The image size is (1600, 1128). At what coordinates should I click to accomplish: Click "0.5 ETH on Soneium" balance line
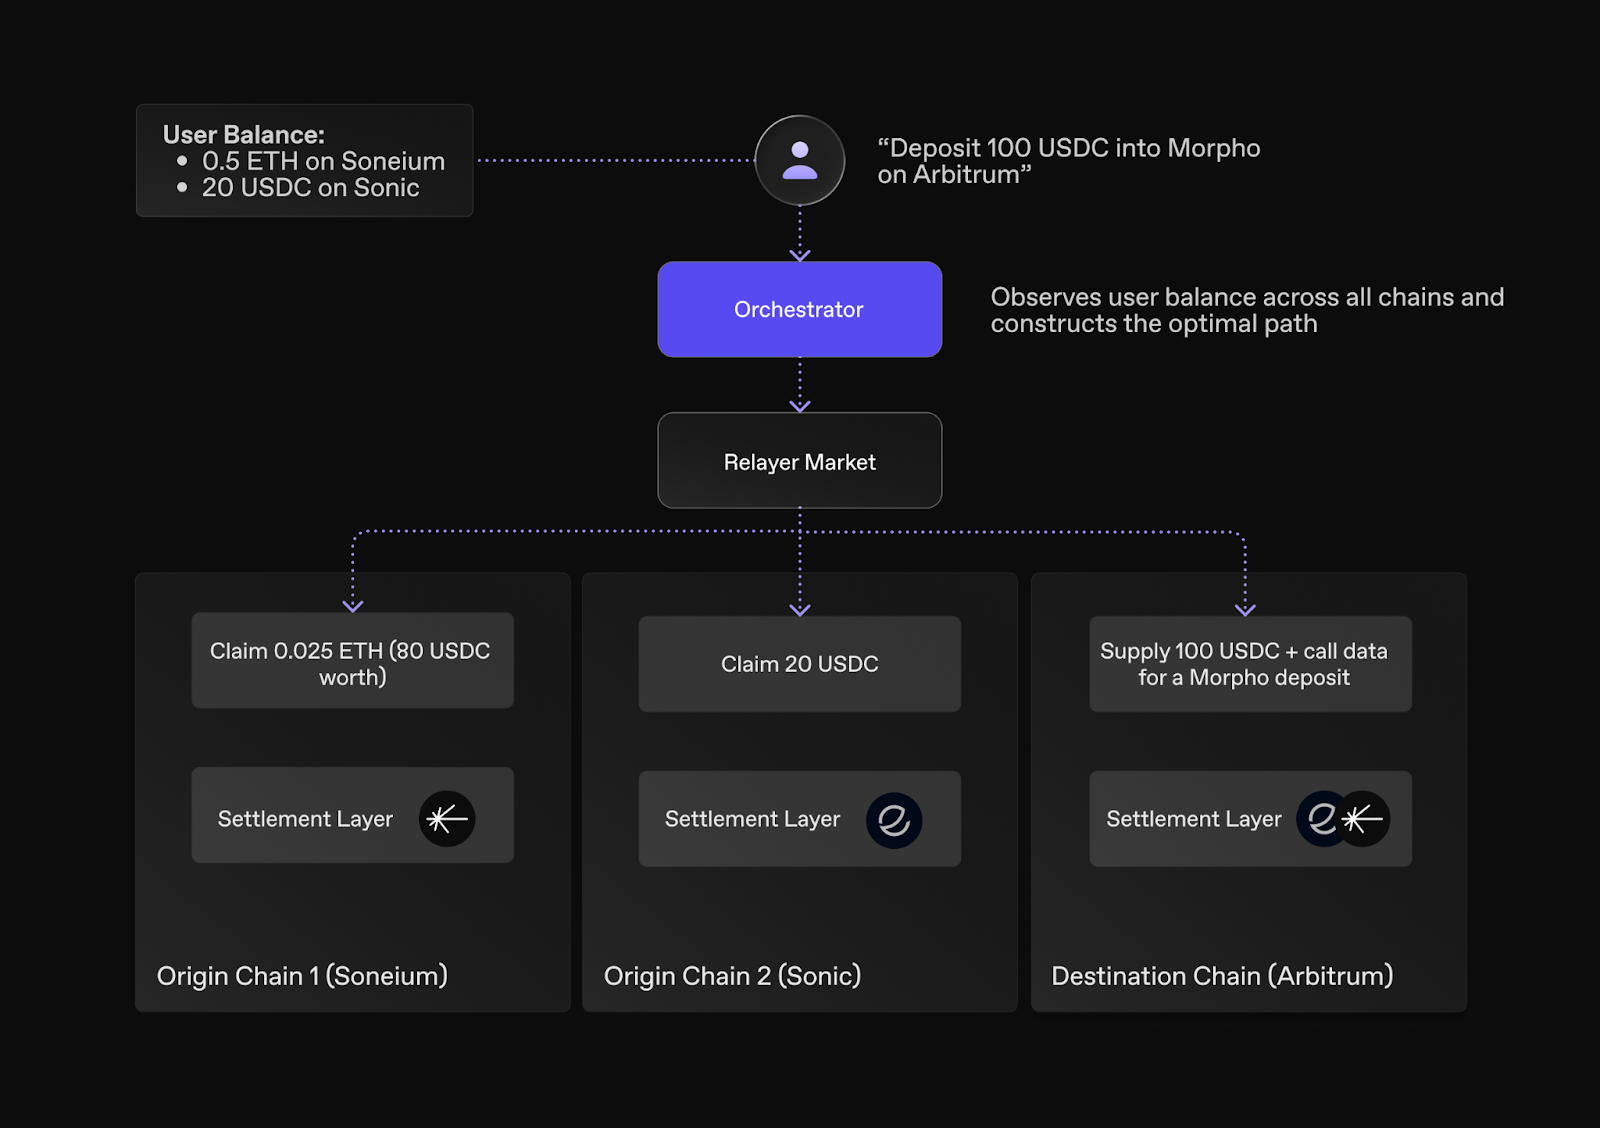323,161
